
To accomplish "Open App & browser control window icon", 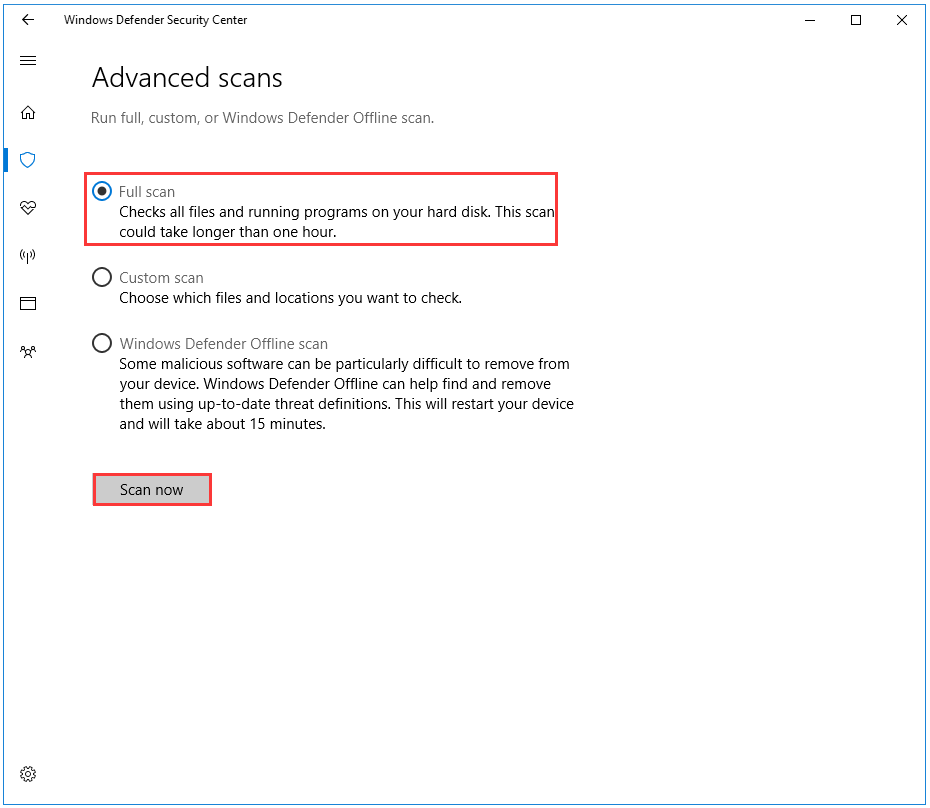I will click(28, 304).
